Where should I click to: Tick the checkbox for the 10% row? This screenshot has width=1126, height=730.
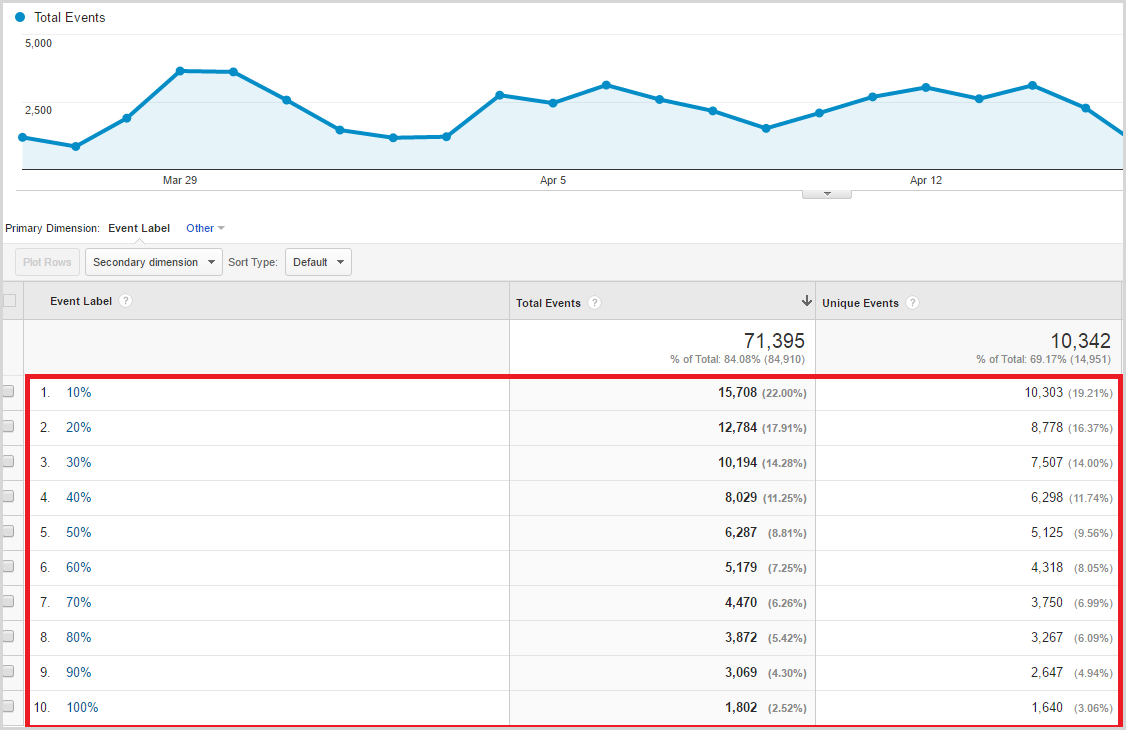(x=9, y=392)
